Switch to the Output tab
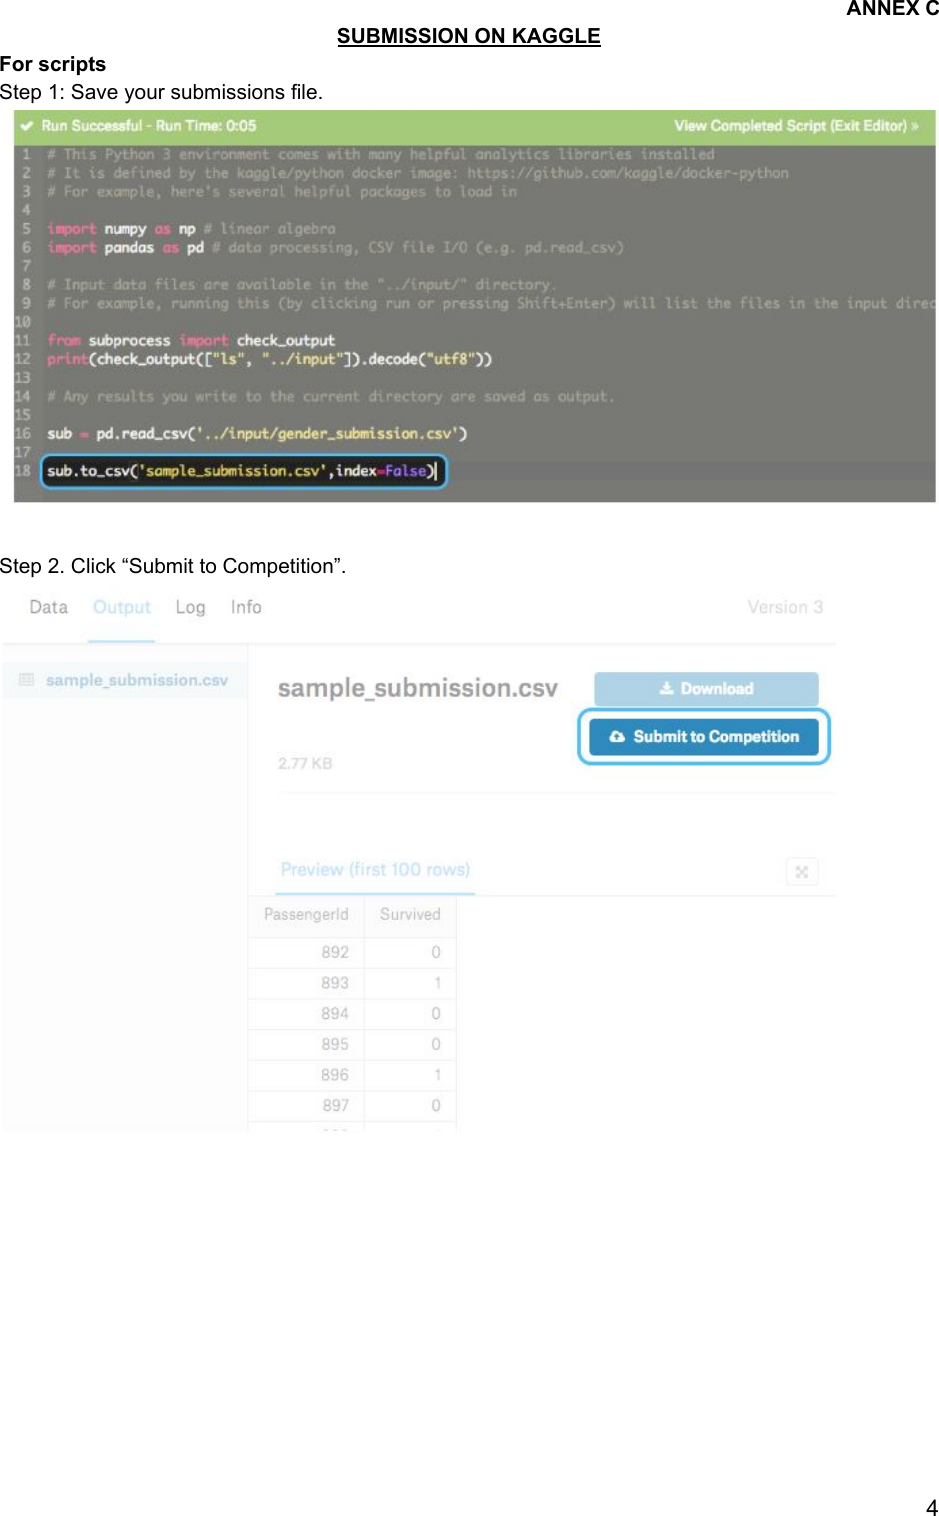Screen dimensions: 939x1516 [x=122, y=607]
